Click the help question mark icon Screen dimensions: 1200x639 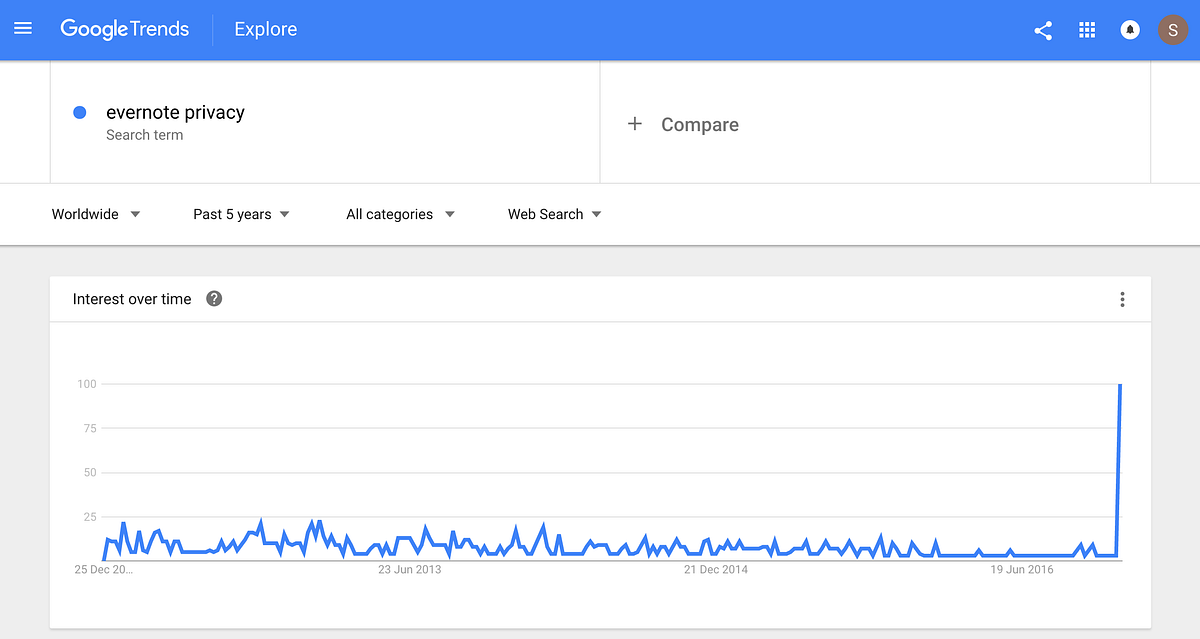[x=214, y=299]
